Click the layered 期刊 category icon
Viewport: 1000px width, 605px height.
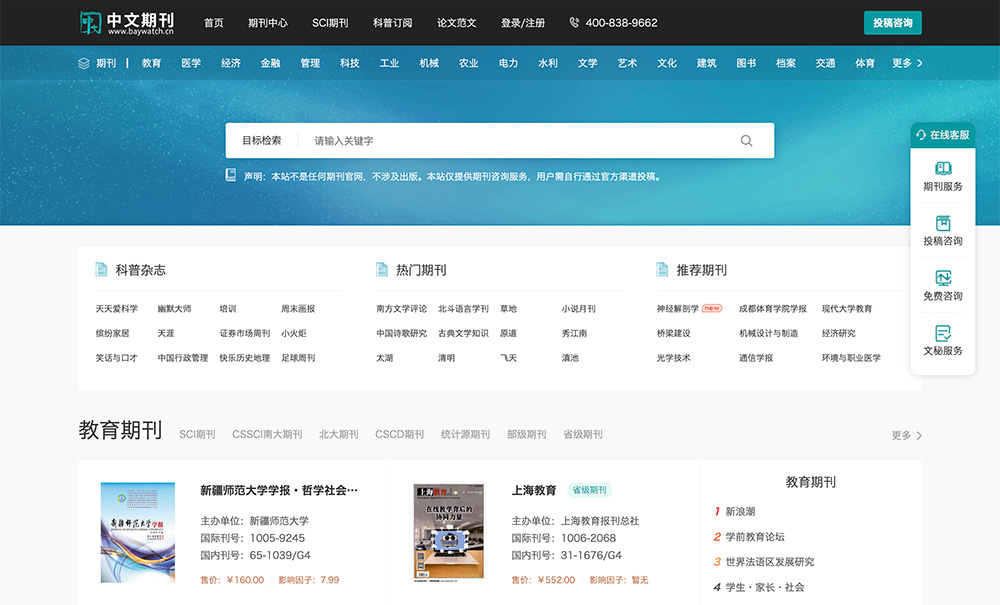pyautogui.click(x=84, y=63)
